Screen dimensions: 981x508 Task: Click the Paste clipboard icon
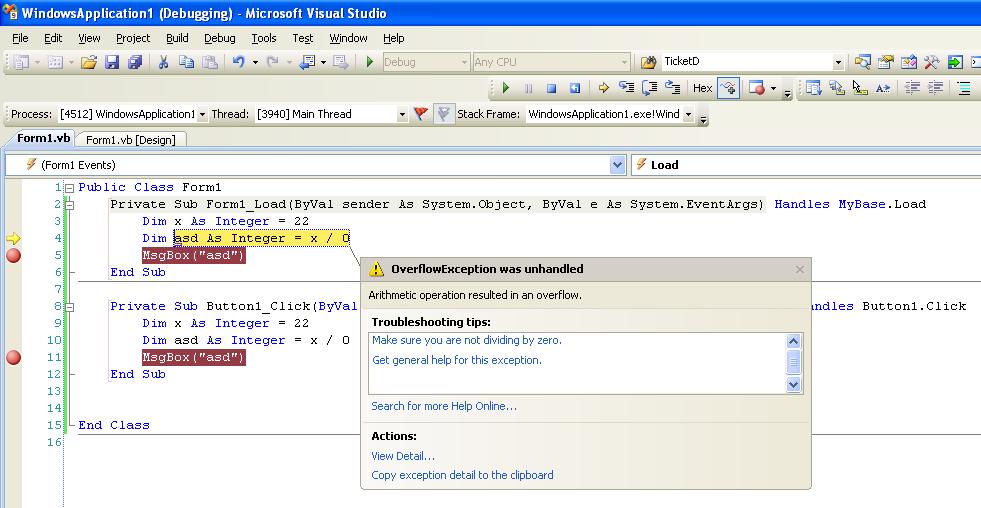click(210, 62)
